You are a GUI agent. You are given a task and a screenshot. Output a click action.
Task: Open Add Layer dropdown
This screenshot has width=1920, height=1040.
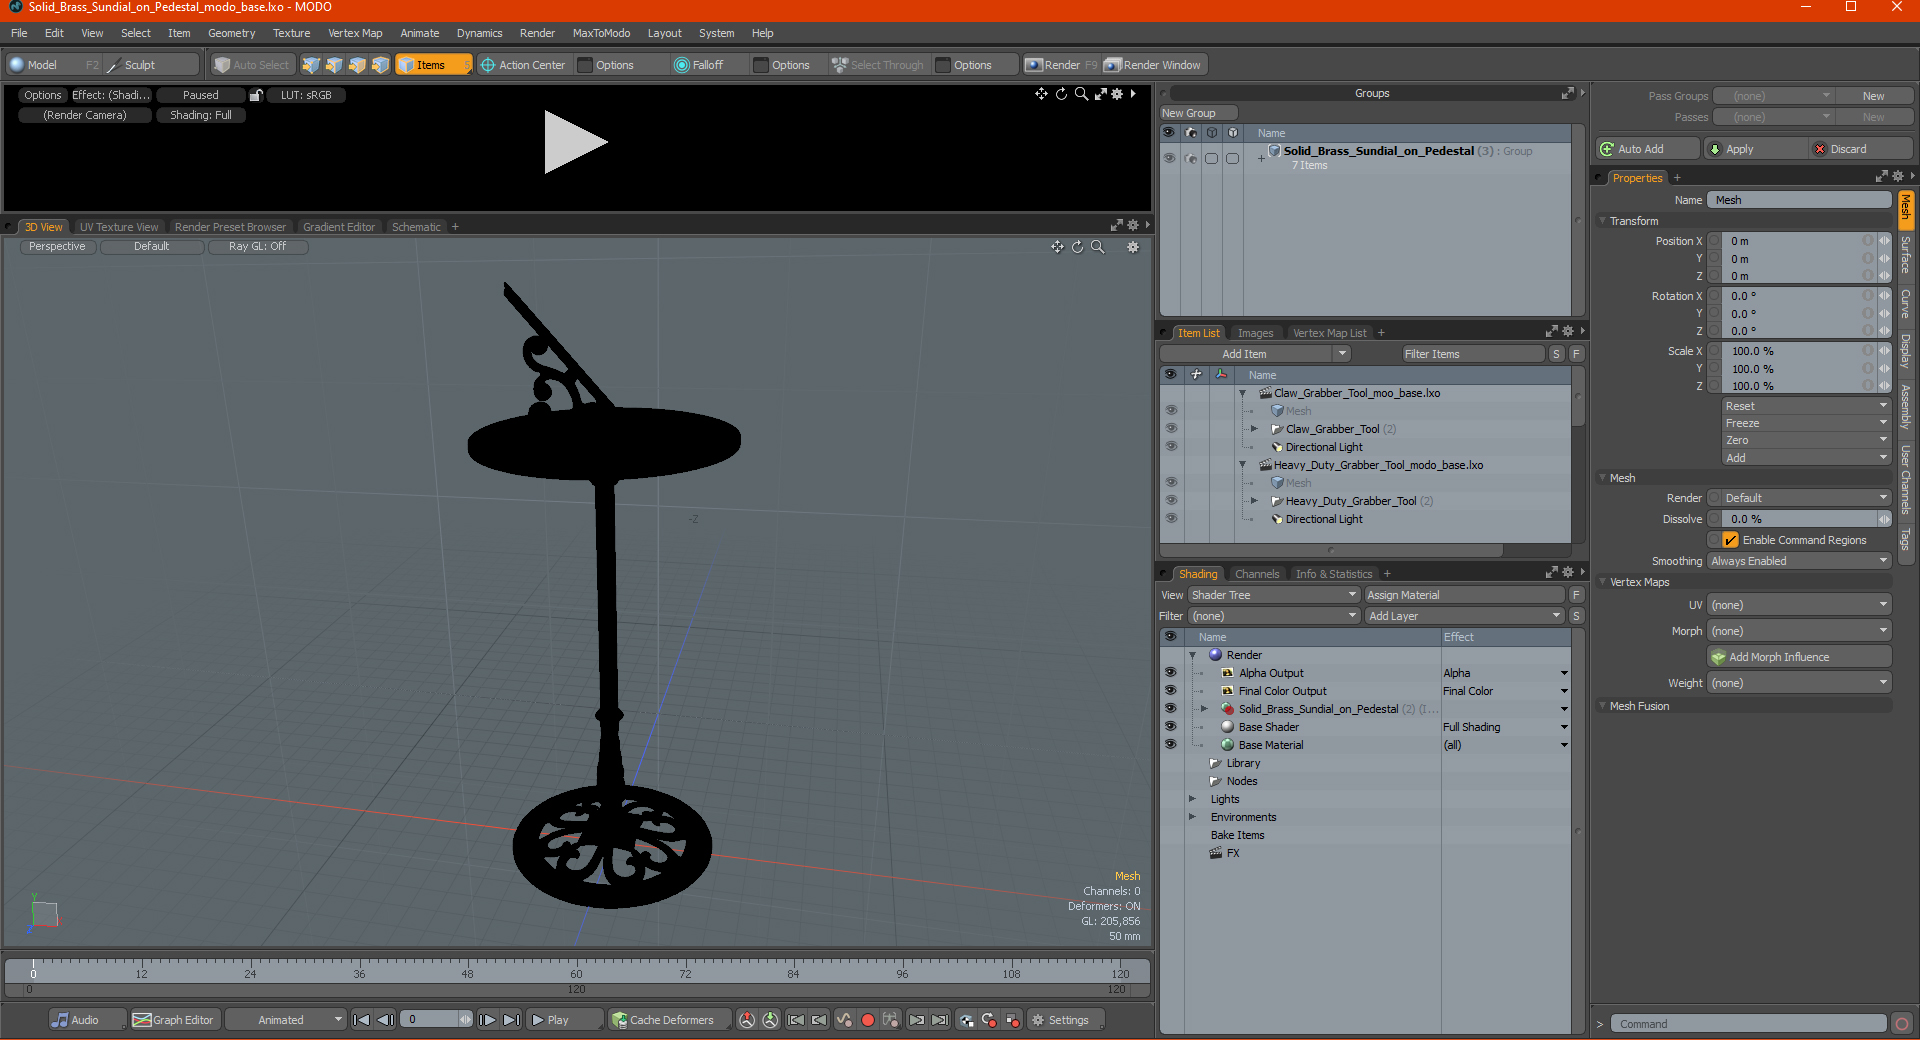[x=1465, y=616]
